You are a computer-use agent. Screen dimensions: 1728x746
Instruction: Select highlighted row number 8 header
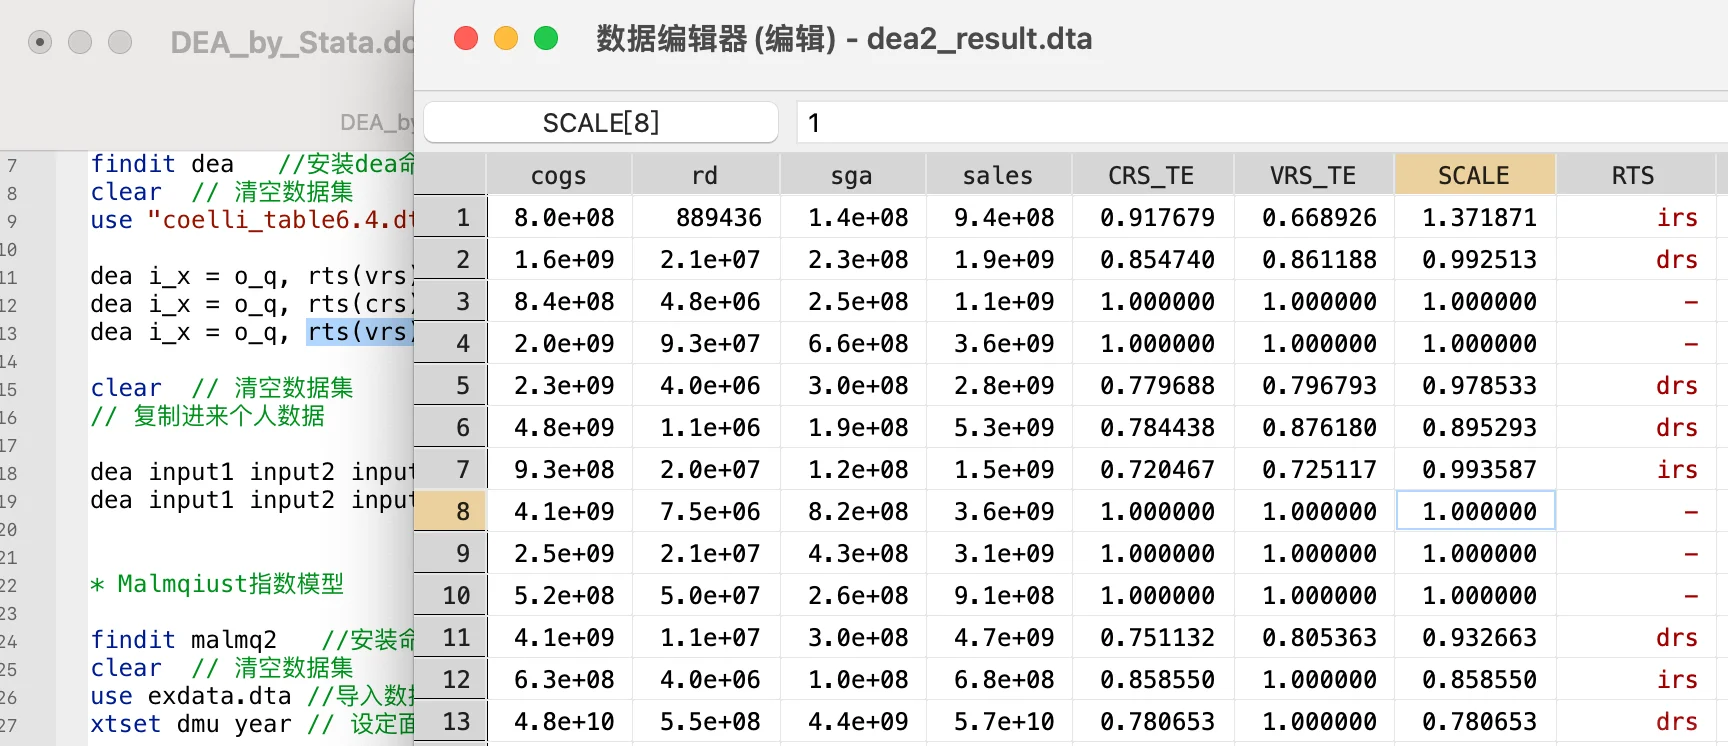point(450,511)
